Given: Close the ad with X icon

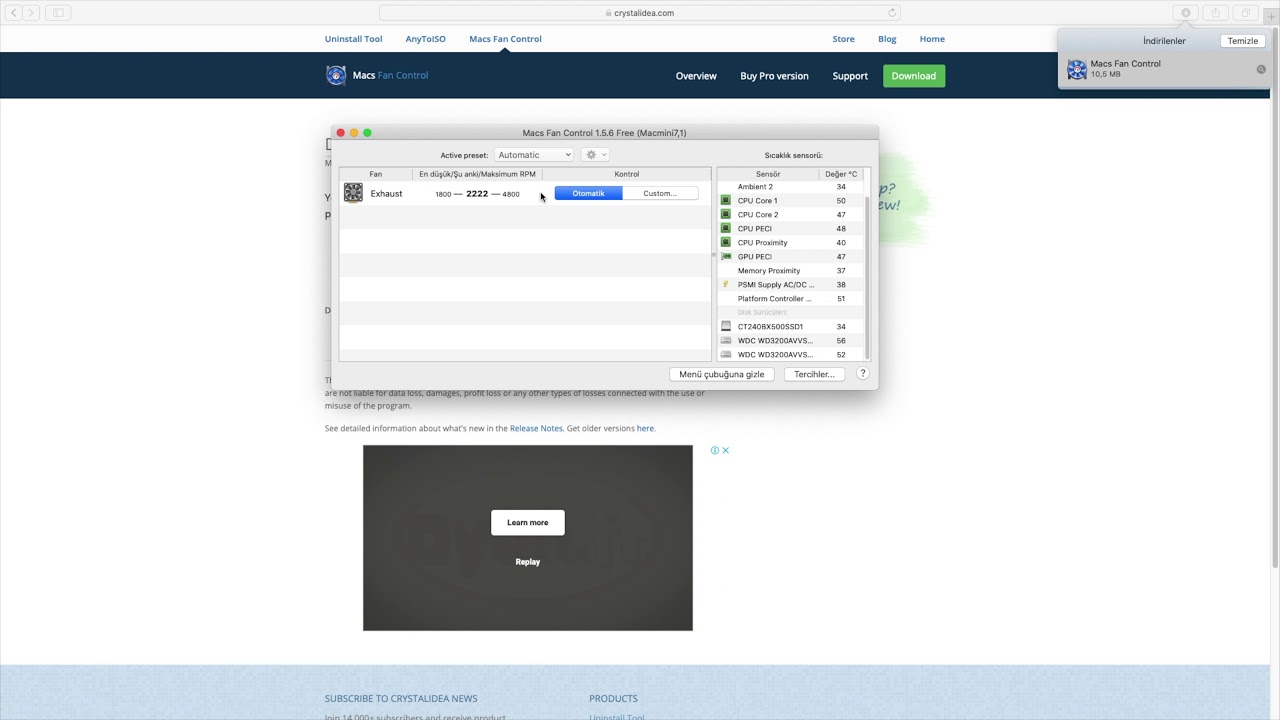Looking at the screenshot, I should 726,450.
